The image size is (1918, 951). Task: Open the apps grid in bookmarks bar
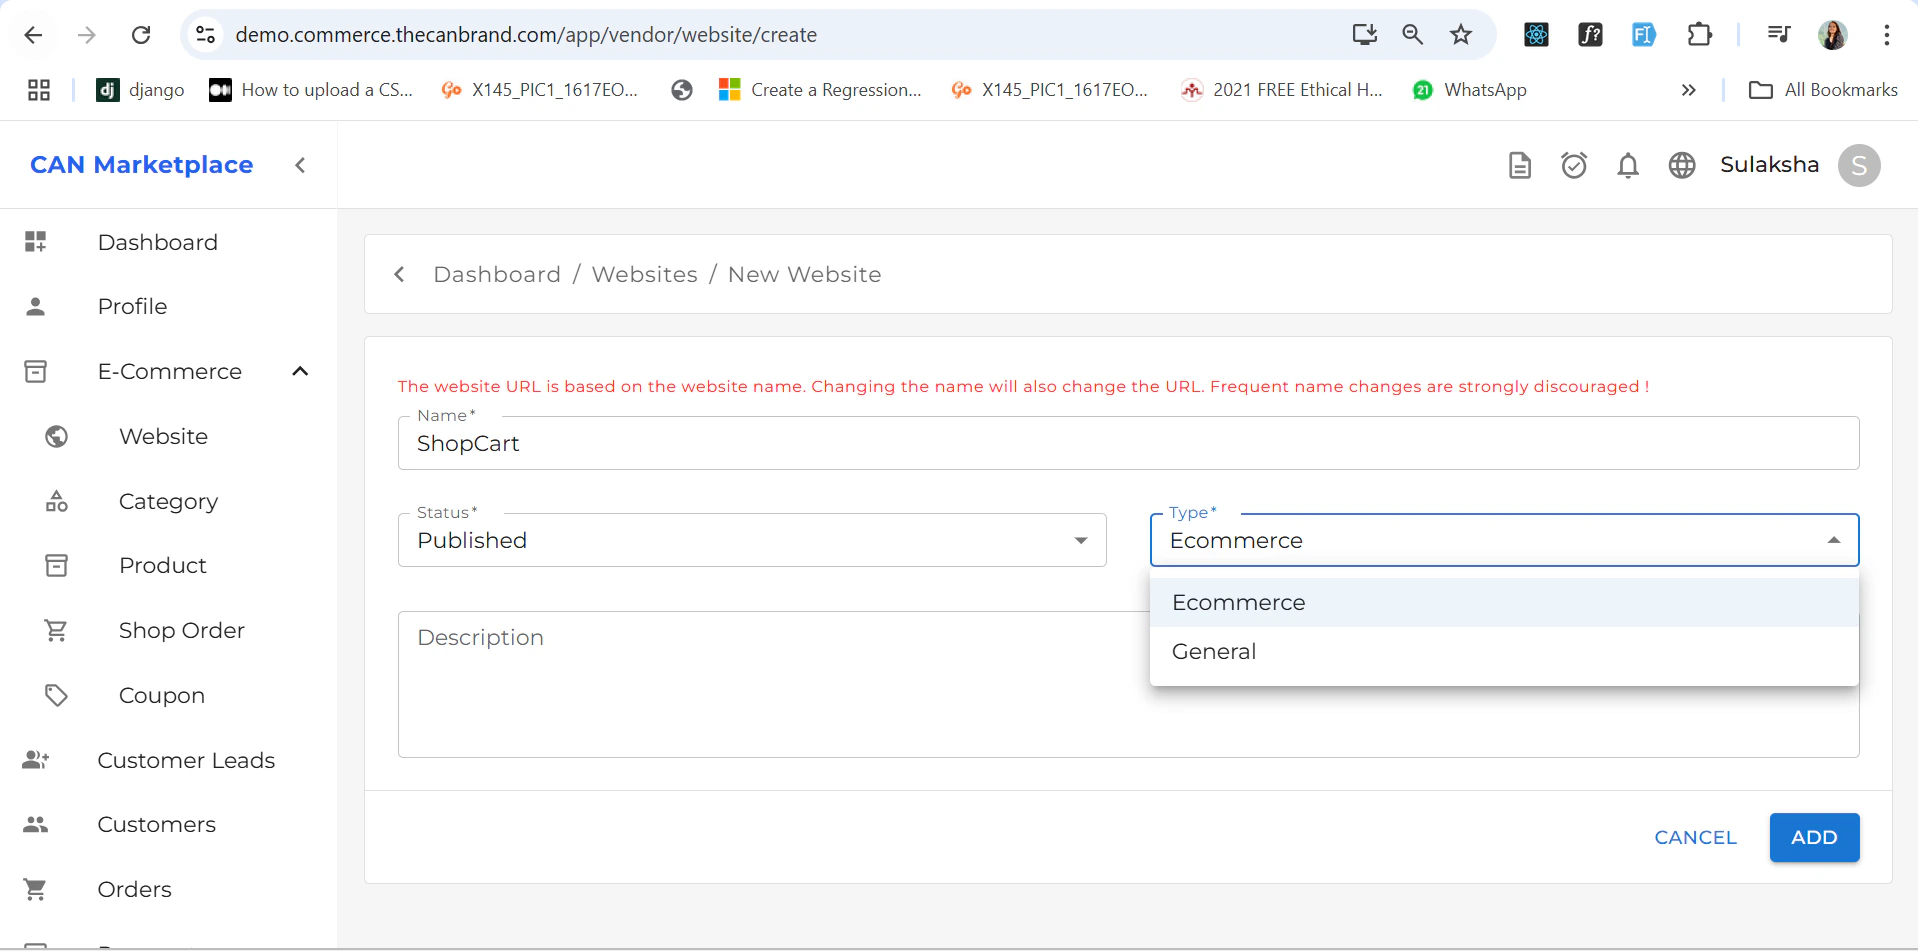tap(39, 90)
